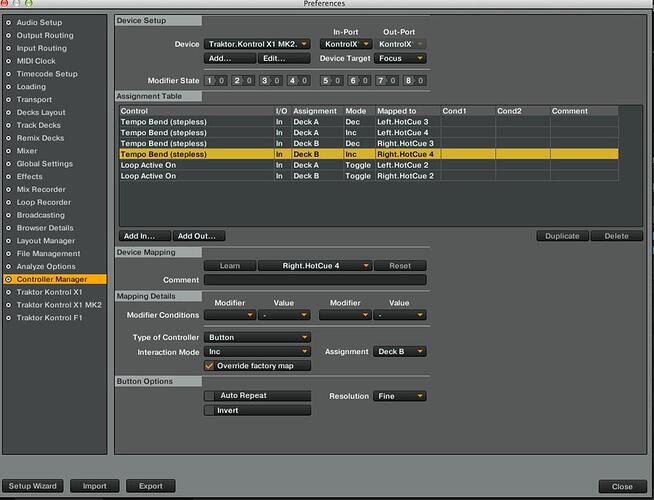Select Tempo Bend row mapped to Right.HotCue 3
654x500 pixels.
[369, 143]
